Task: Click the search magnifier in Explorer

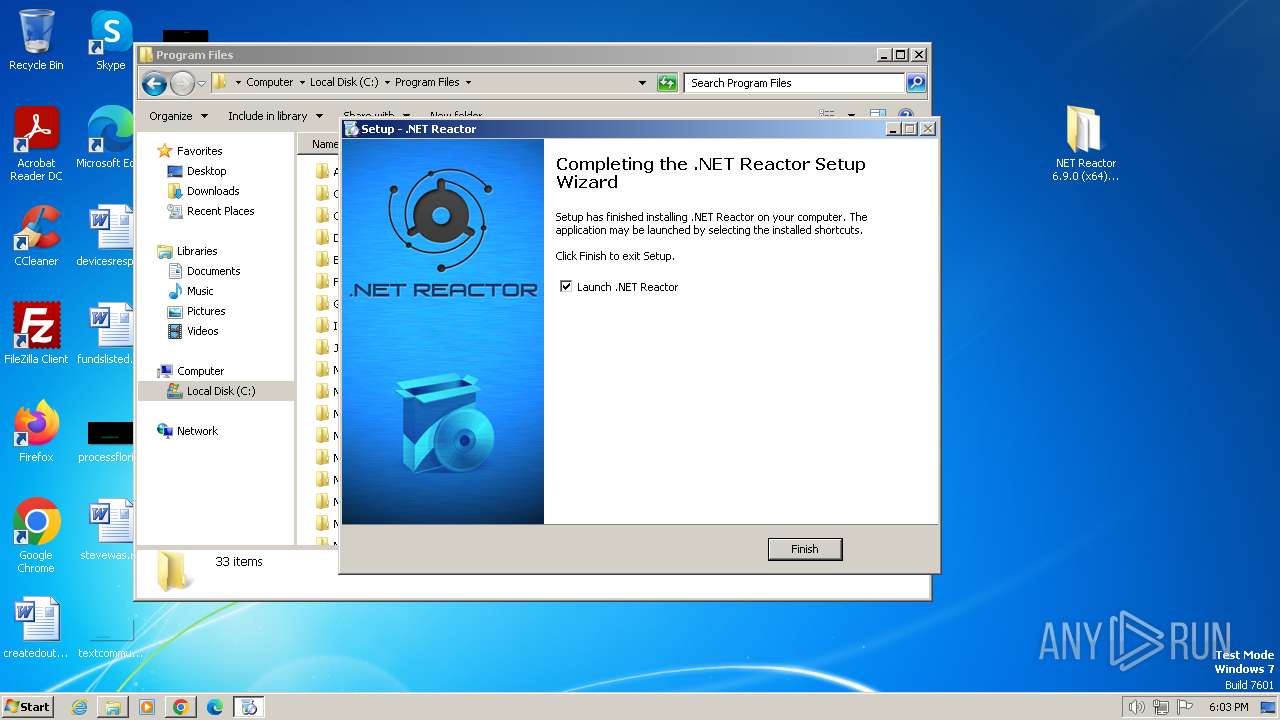Action: pyautogui.click(x=916, y=83)
